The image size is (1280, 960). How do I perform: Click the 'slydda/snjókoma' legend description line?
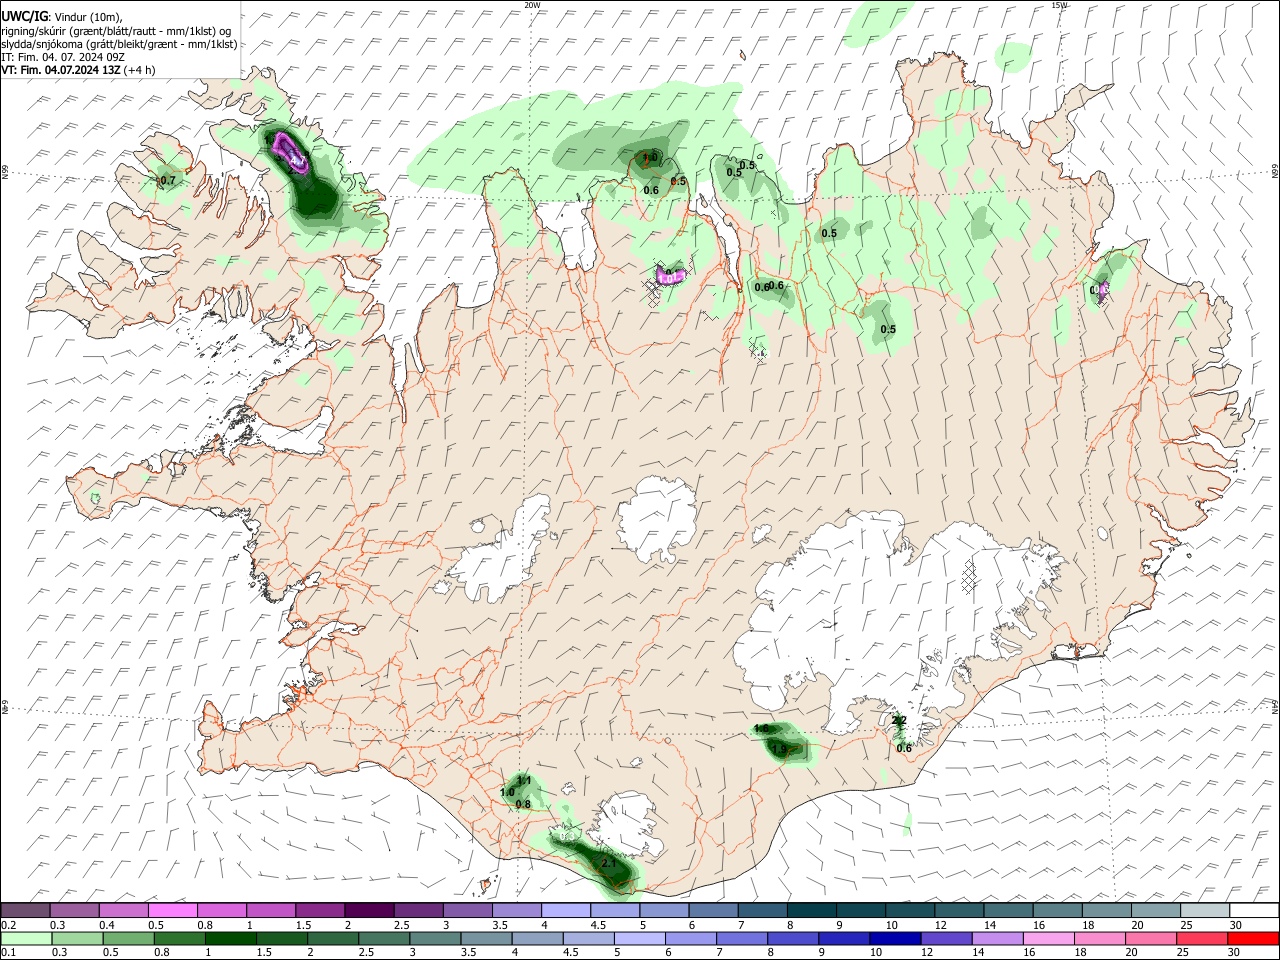click(x=119, y=44)
